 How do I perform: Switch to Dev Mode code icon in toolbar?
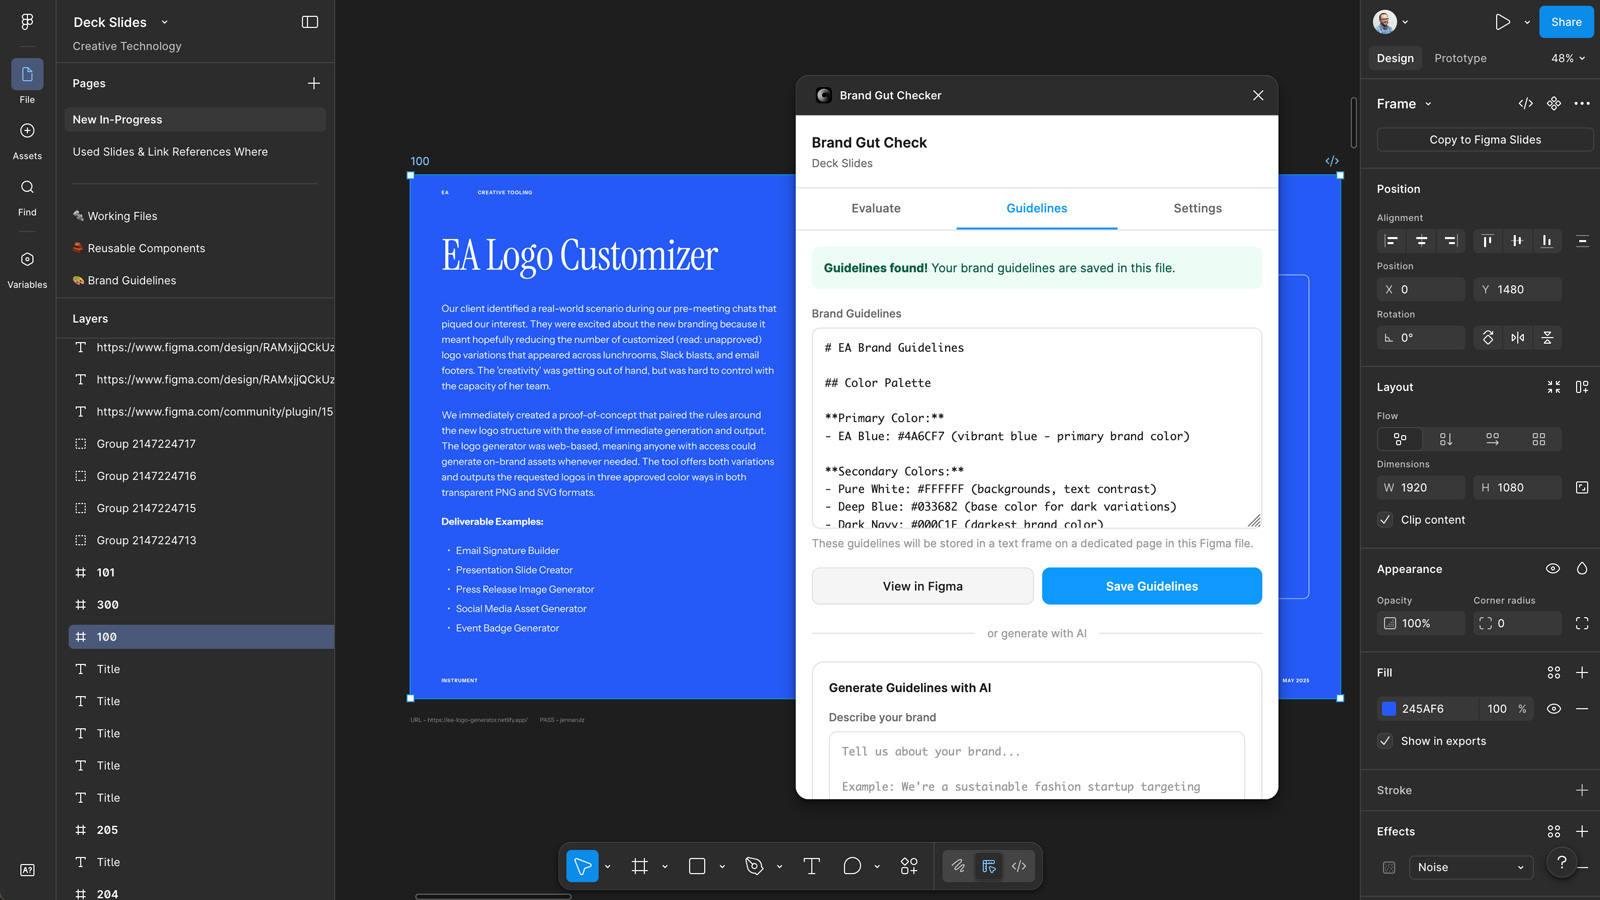[1019, 866]
